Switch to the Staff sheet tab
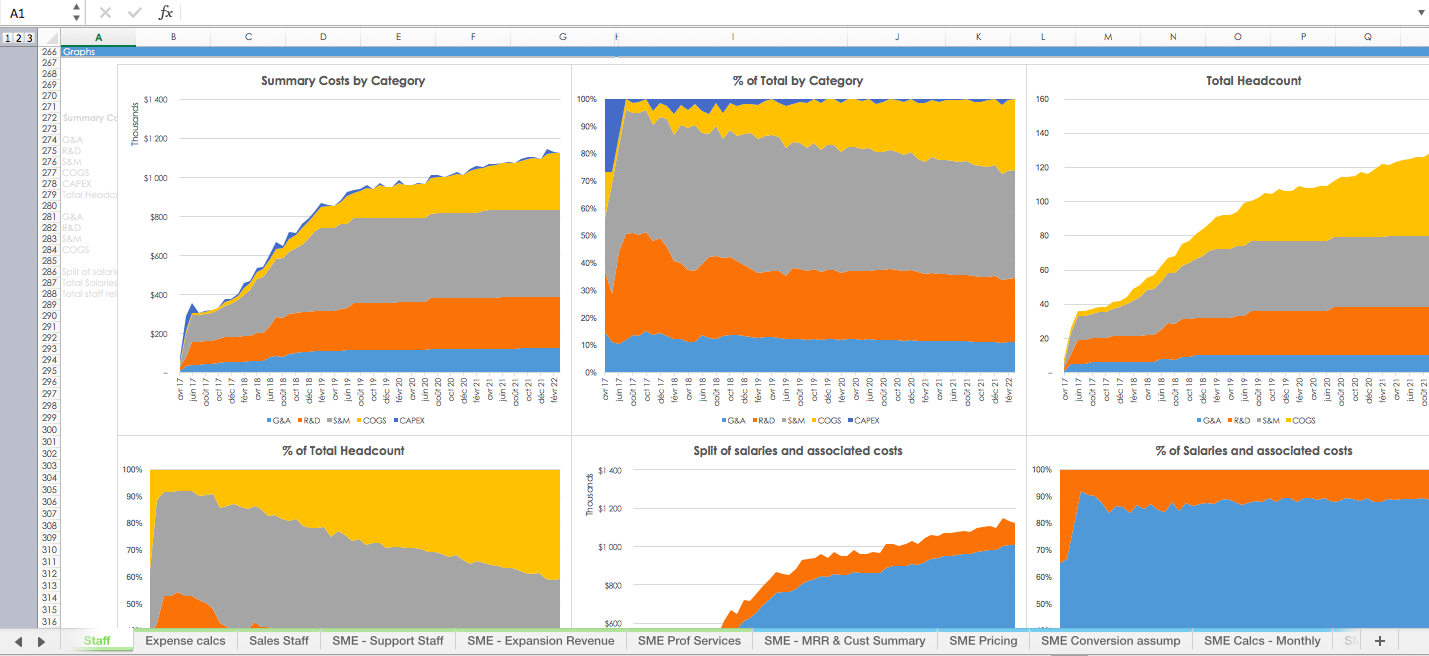1429x656 pixels. [x=97, y=641]
